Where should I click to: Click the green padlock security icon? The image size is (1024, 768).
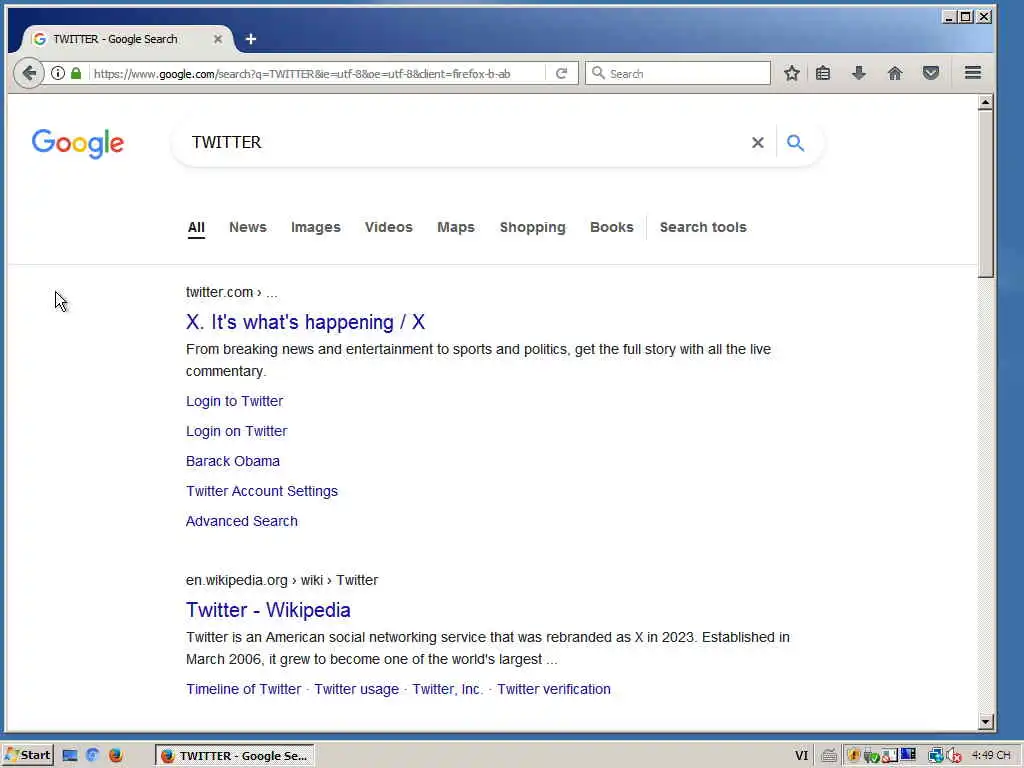pos(76,73)
